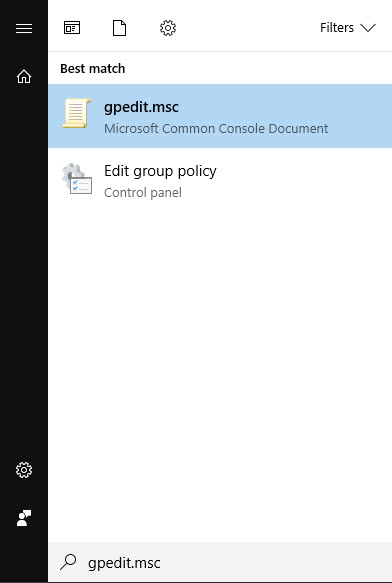
Task: Click the Edit group policy title text
Action: (x=160, y=171)
